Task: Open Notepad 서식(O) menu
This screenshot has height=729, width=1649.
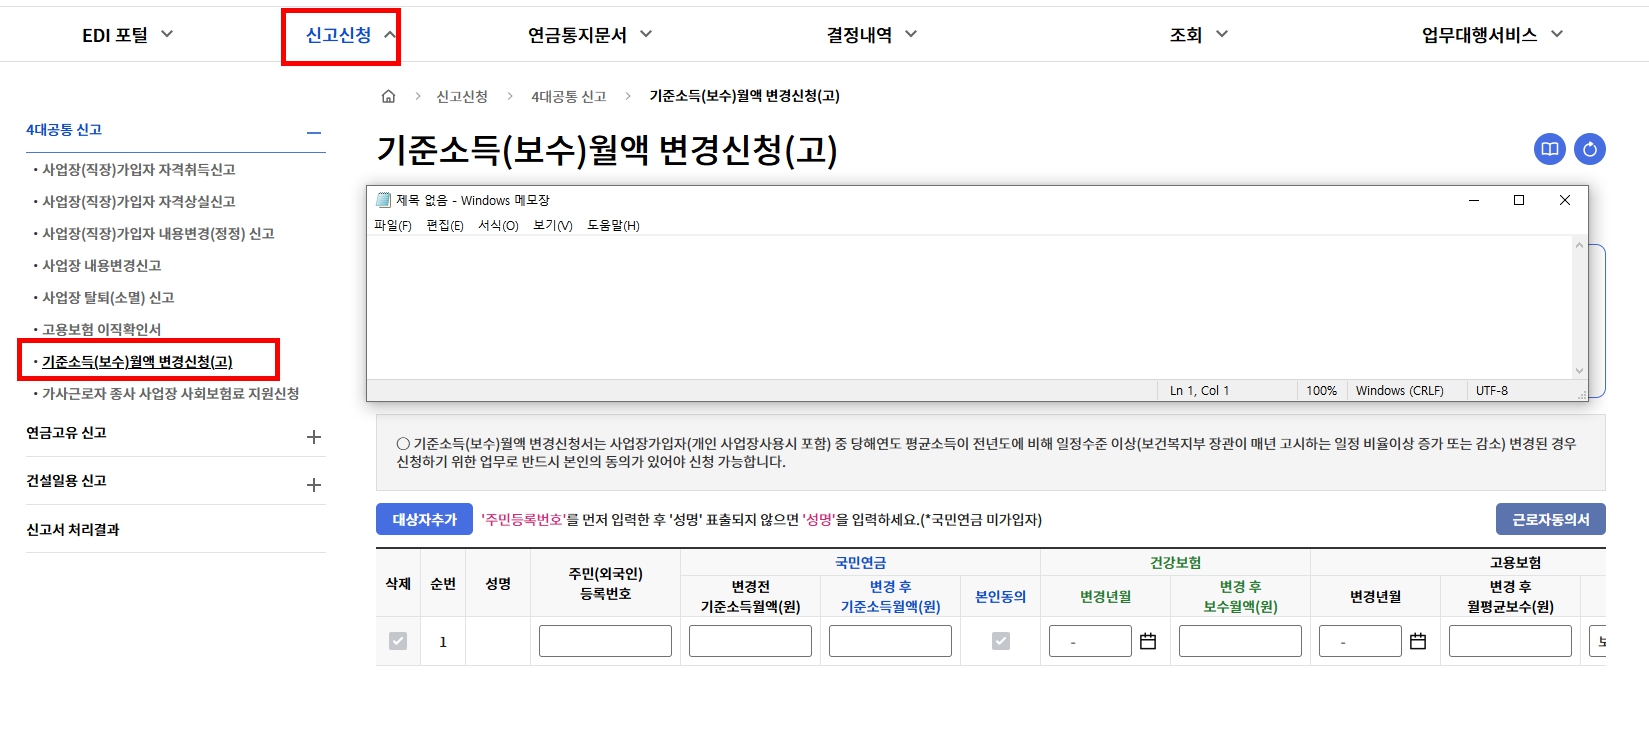Action: [498, 225]
